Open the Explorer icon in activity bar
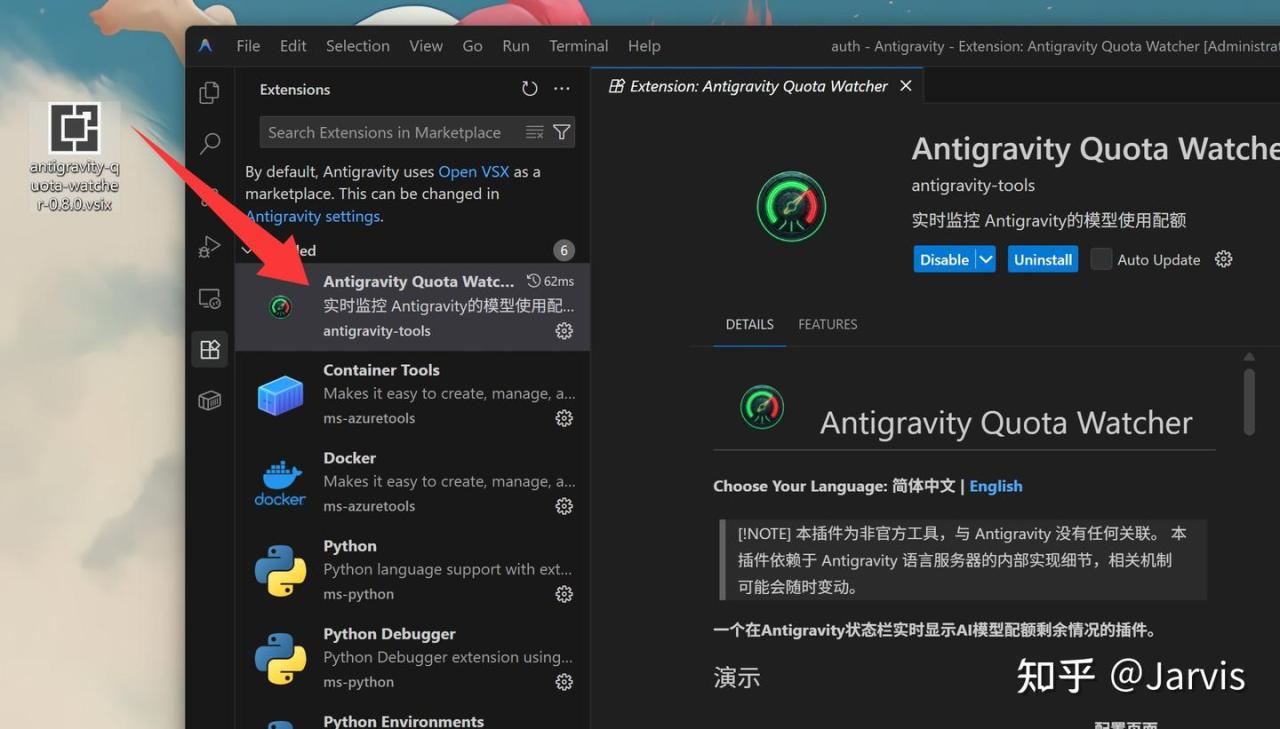Image resolution: width=1280 pixels, height=729 pixels. coord(209,93)
